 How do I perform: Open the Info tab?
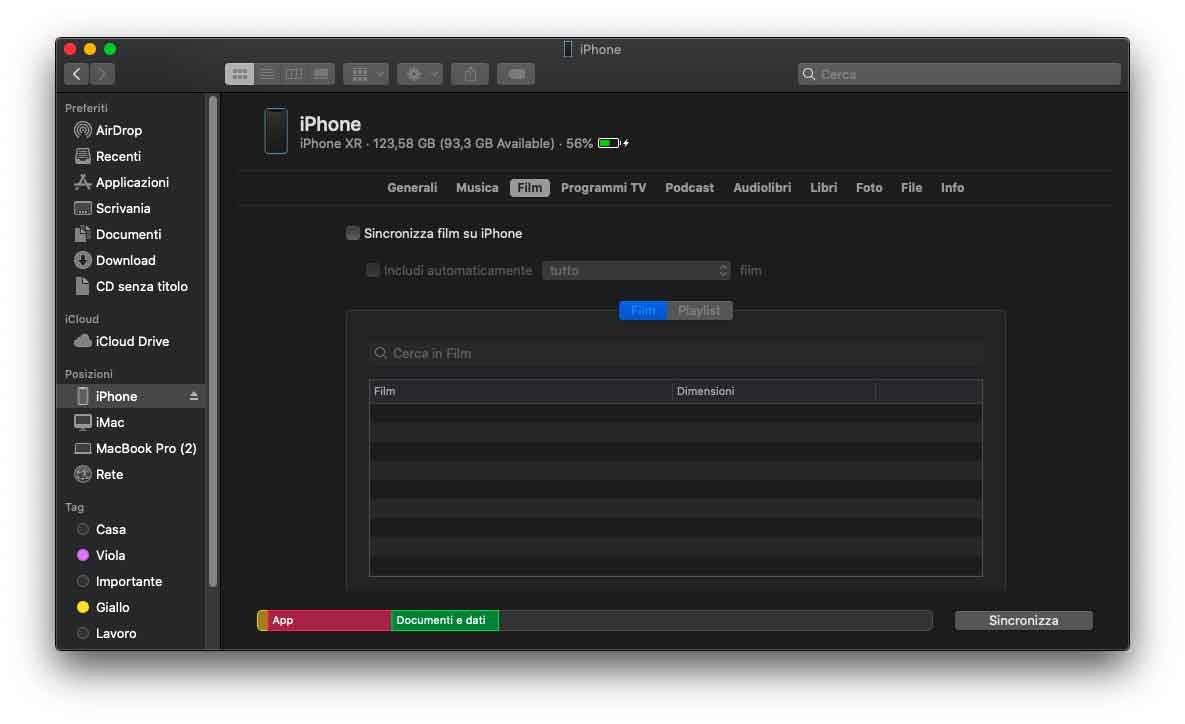pos(952,188)
